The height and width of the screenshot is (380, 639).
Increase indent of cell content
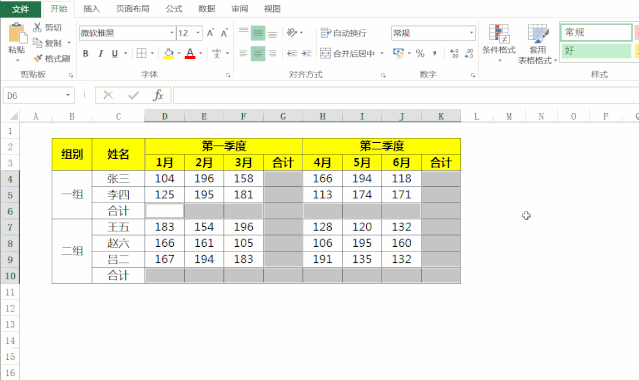point(306,53)
